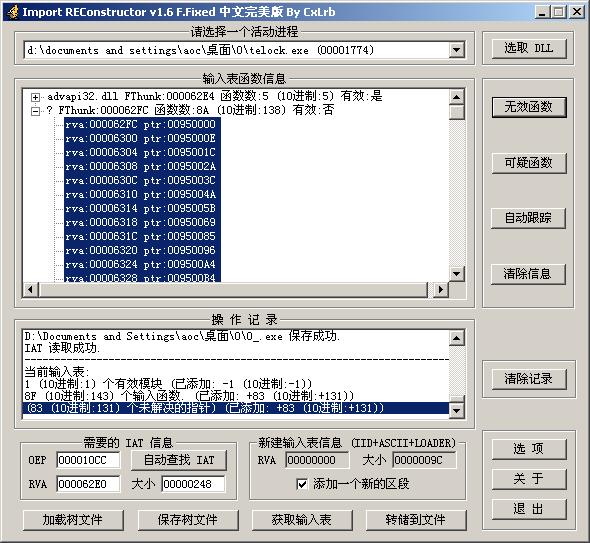Select row rva:00006320 ptr:00950096
590x543 pixels.
pyautogui.click(x=142, y=250)
